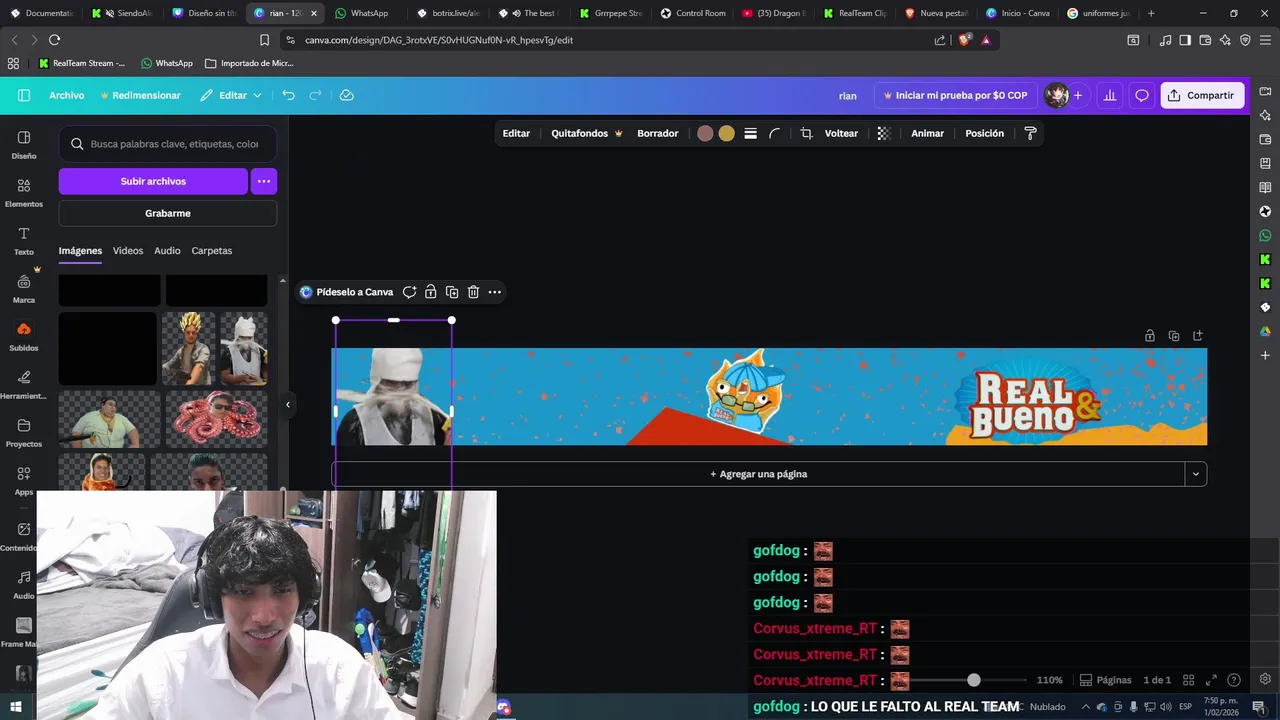
Task: Open more options in floating toolbar
Action: pyautogui.click(x=494, y=292)
